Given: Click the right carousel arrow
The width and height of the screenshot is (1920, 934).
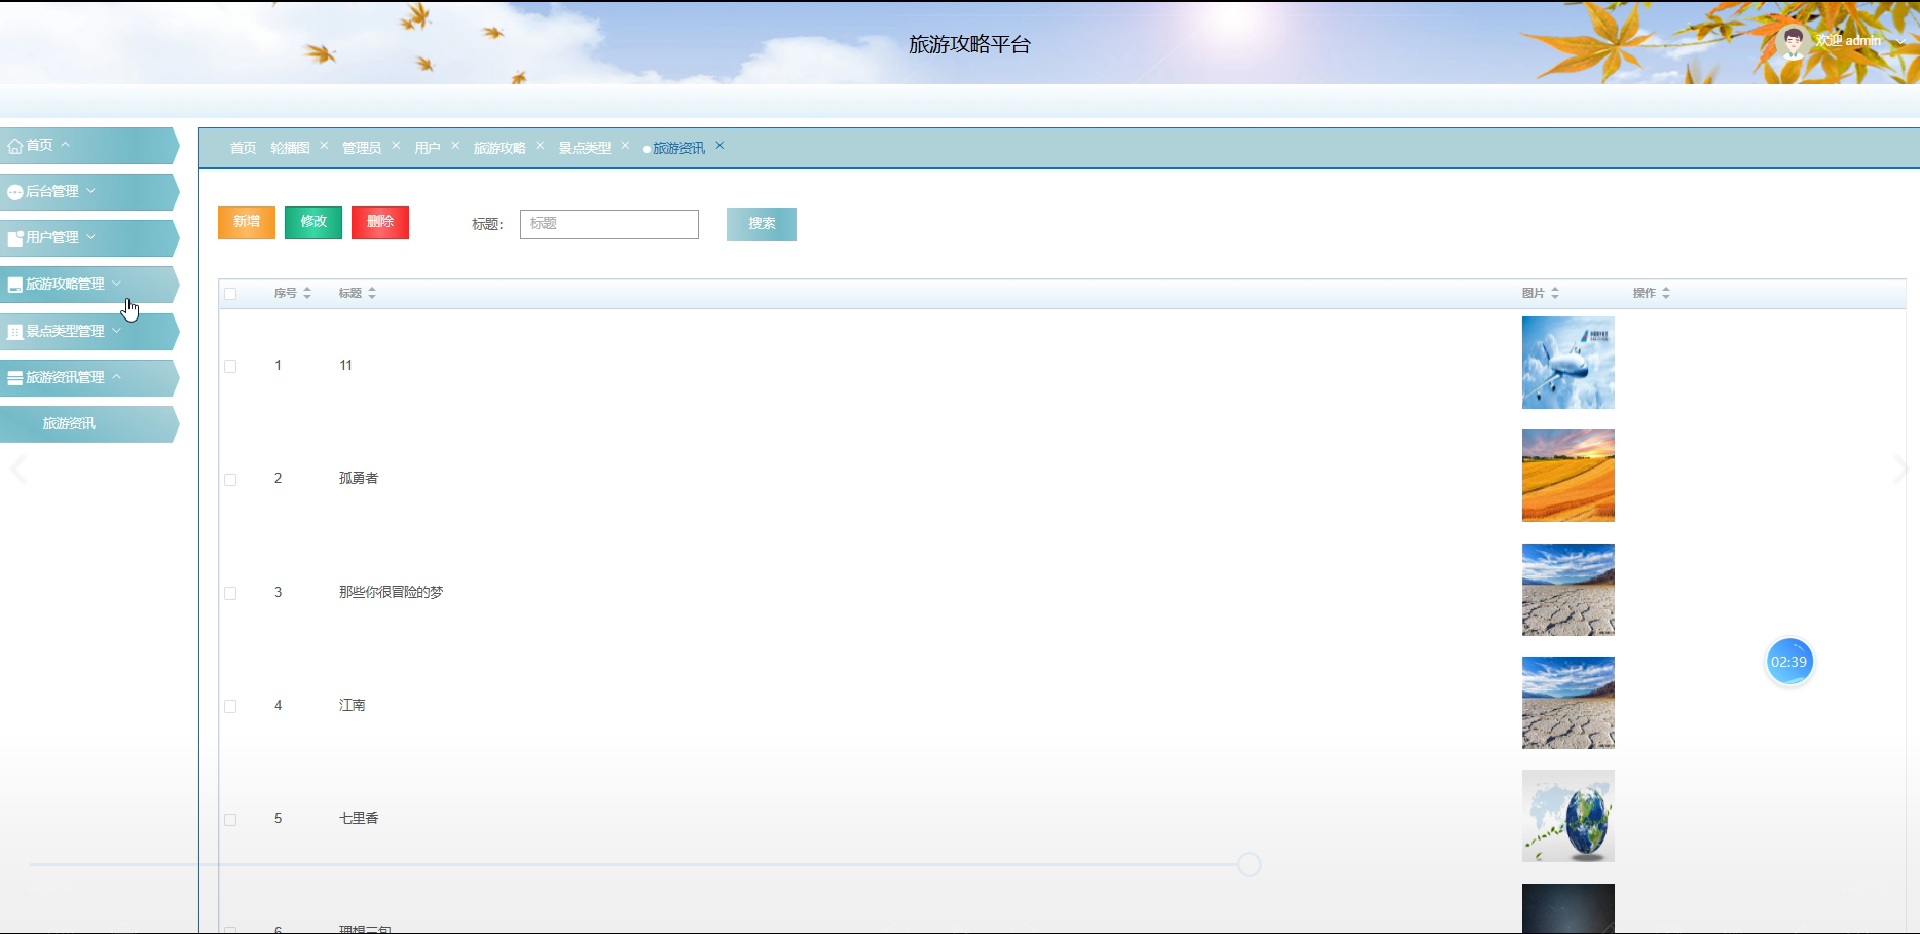Looking at the screenshot, I should pyautogui.click(x=1901, y=468).
